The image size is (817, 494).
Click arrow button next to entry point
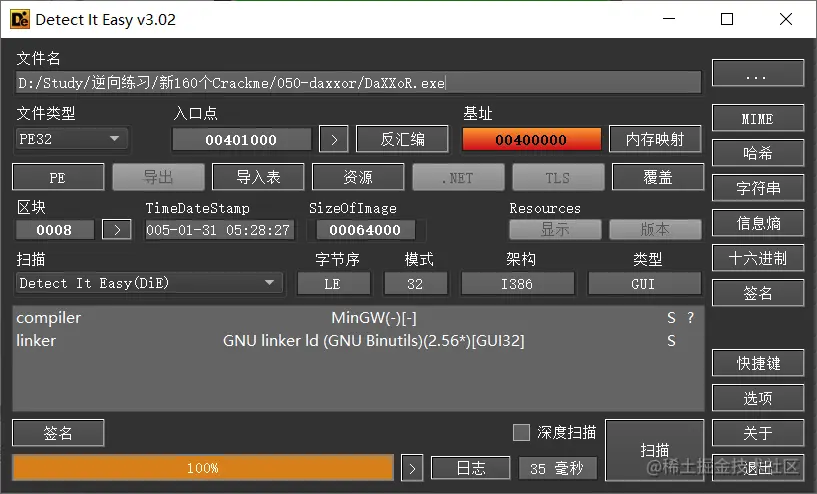click(x=333, y=139)
